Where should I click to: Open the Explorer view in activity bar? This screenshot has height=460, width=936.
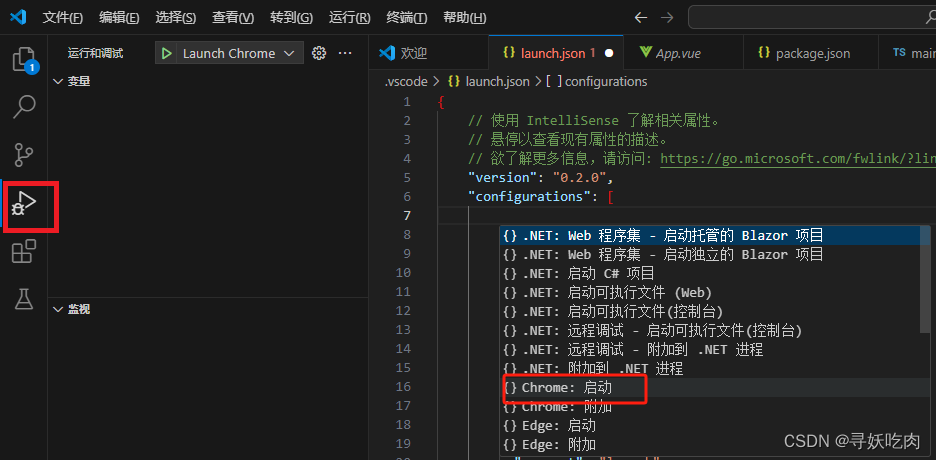click(x=24, y=59)
